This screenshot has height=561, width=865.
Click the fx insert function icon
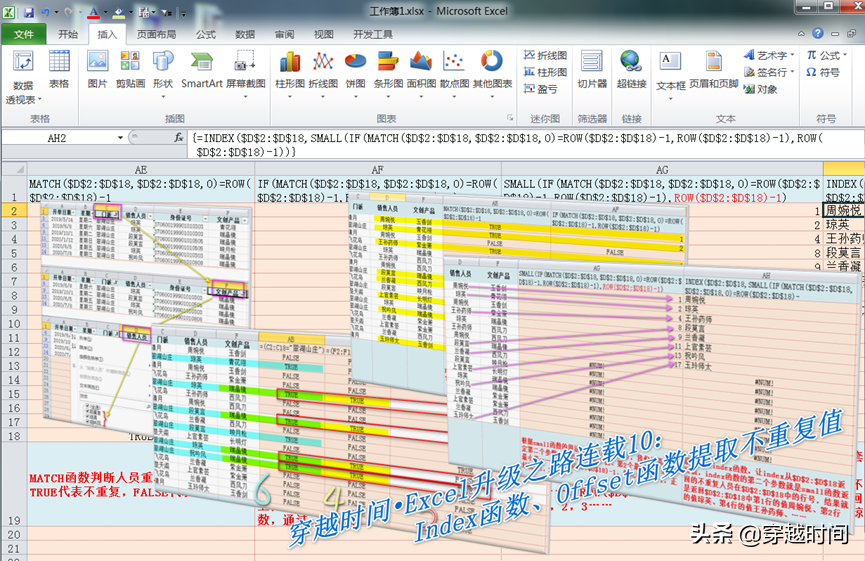coord(179,137)
